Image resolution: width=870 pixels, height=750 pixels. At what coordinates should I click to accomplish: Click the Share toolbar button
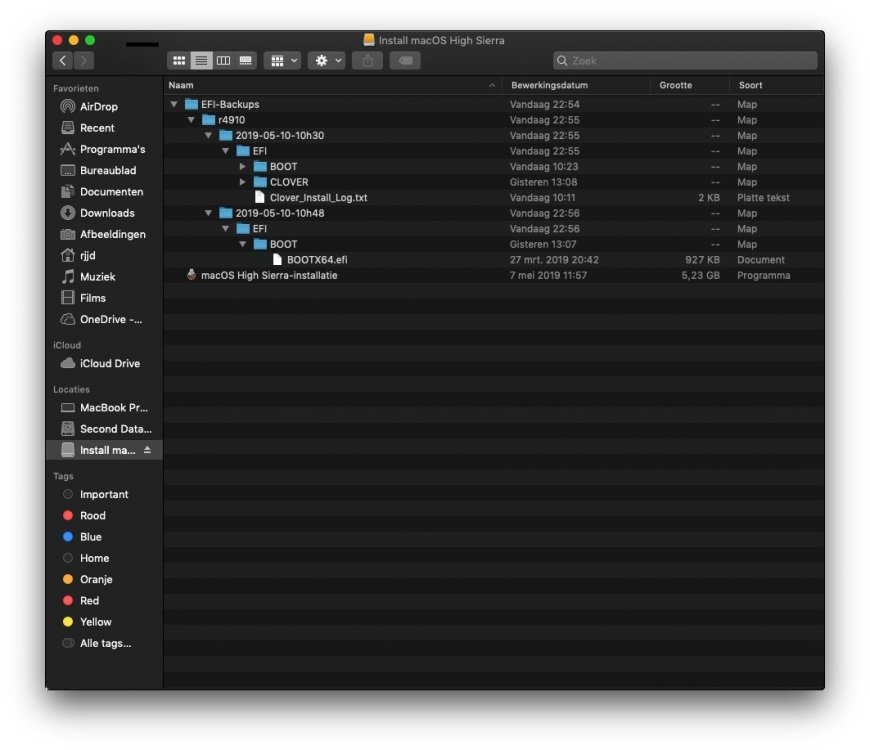pos(368,61)
